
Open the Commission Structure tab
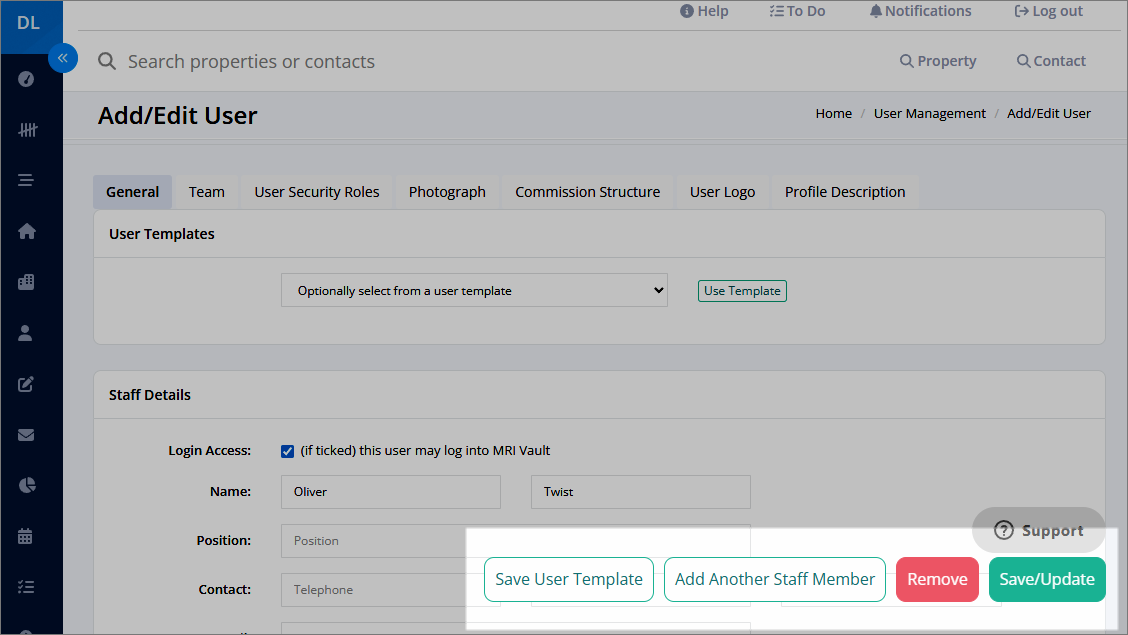coord(588,192)
